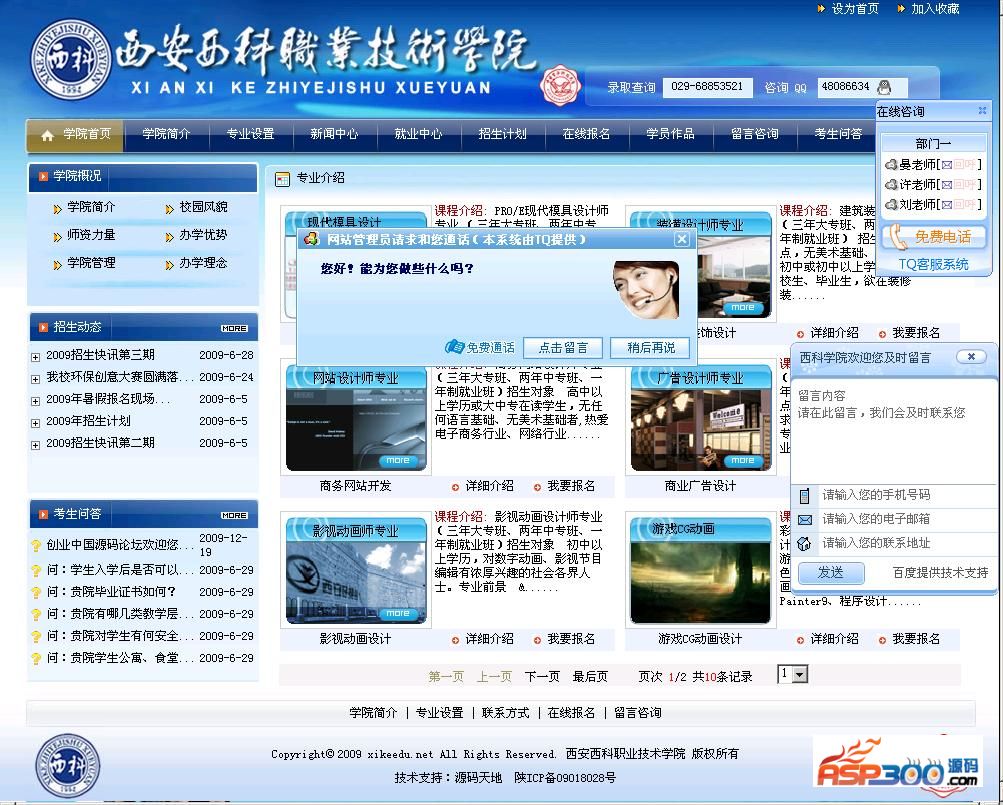Click question icon beside 问：贵院毕业证书如何
This screenshot has height=805, width=1003.
click(36, 593)
